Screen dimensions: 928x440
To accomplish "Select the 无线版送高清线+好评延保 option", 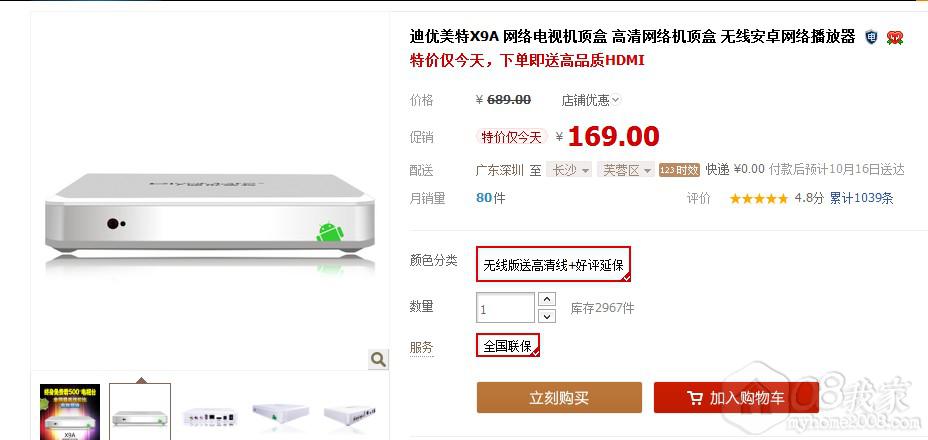I will [x=553, y=264].
